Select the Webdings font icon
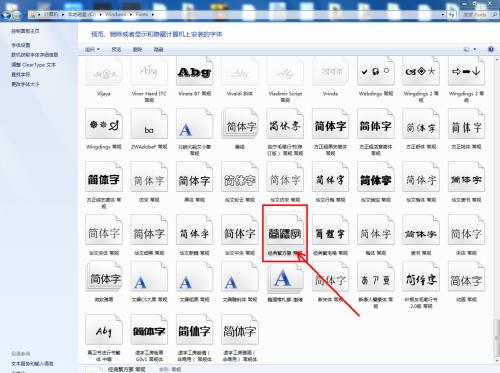500x373 pixels. [376, 72]
